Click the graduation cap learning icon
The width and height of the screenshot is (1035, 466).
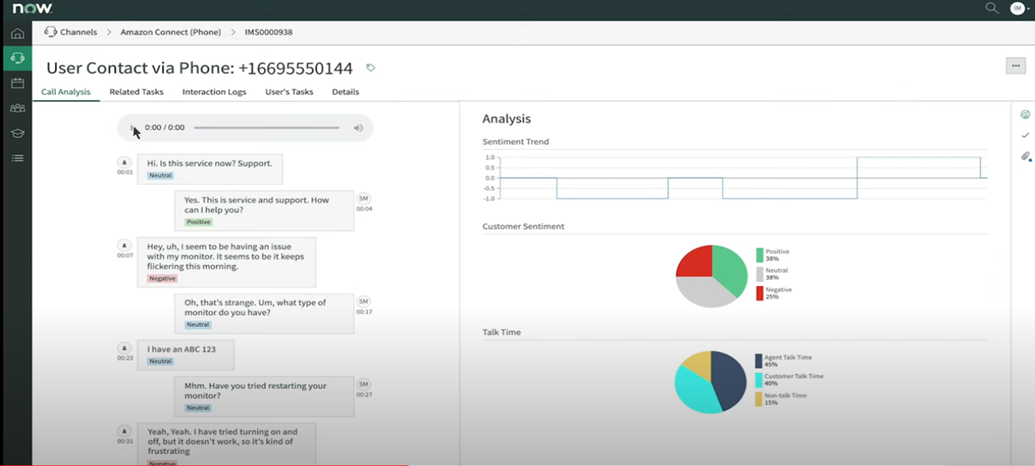[x=17, y=133]
